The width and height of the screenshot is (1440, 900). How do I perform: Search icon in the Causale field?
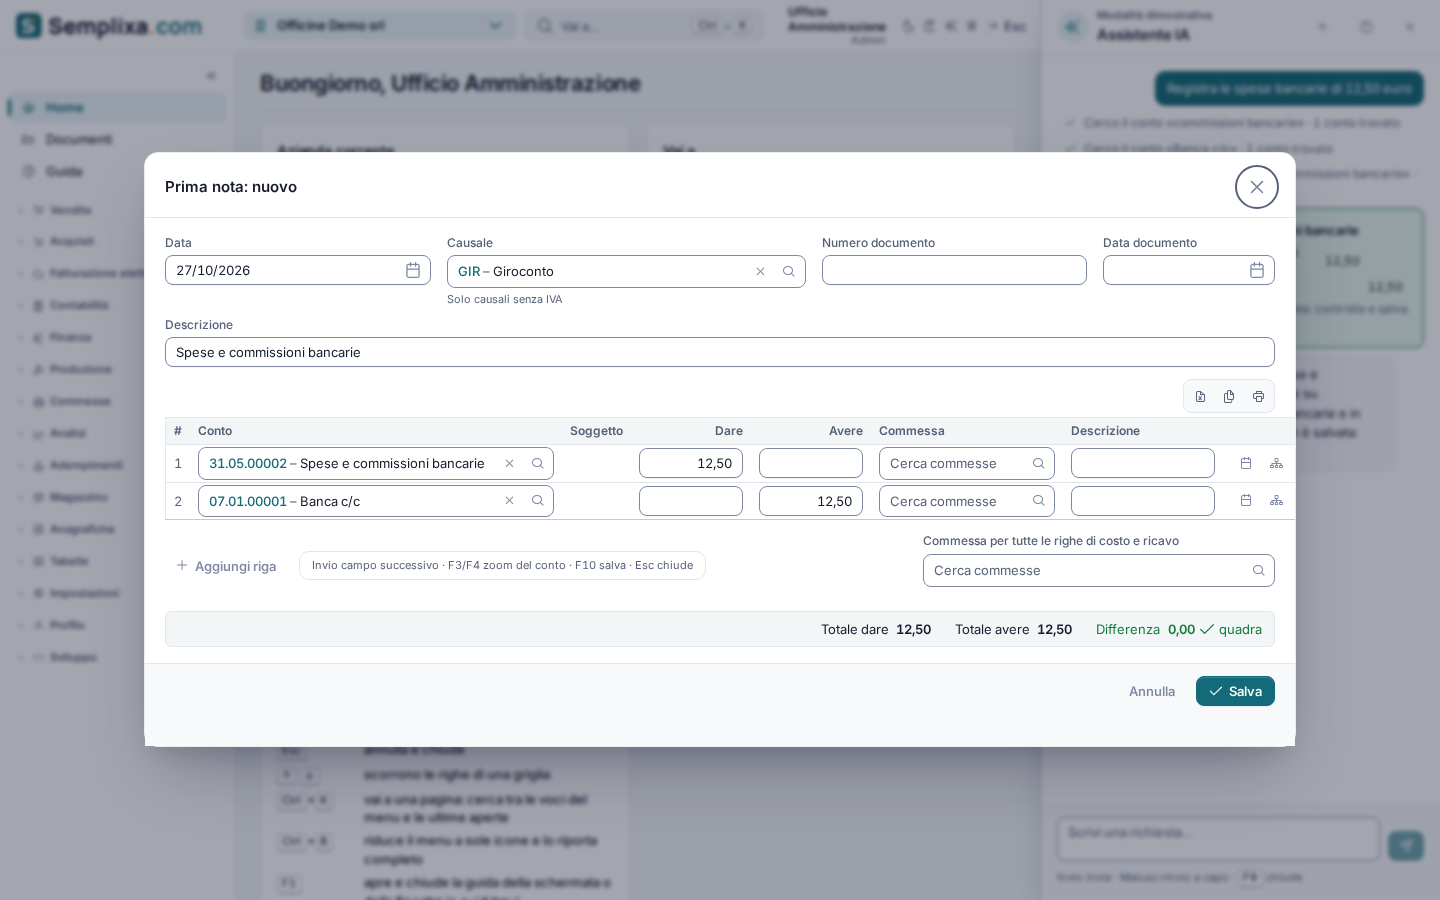tap(789, 271)
